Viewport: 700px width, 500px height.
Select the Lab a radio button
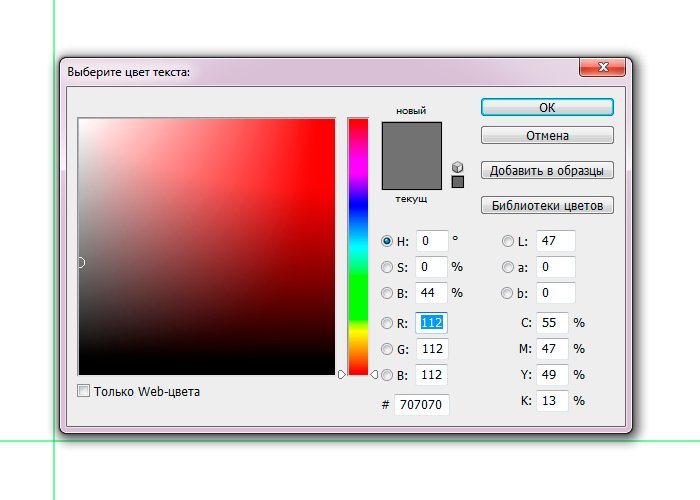click(x=508, y=267)
